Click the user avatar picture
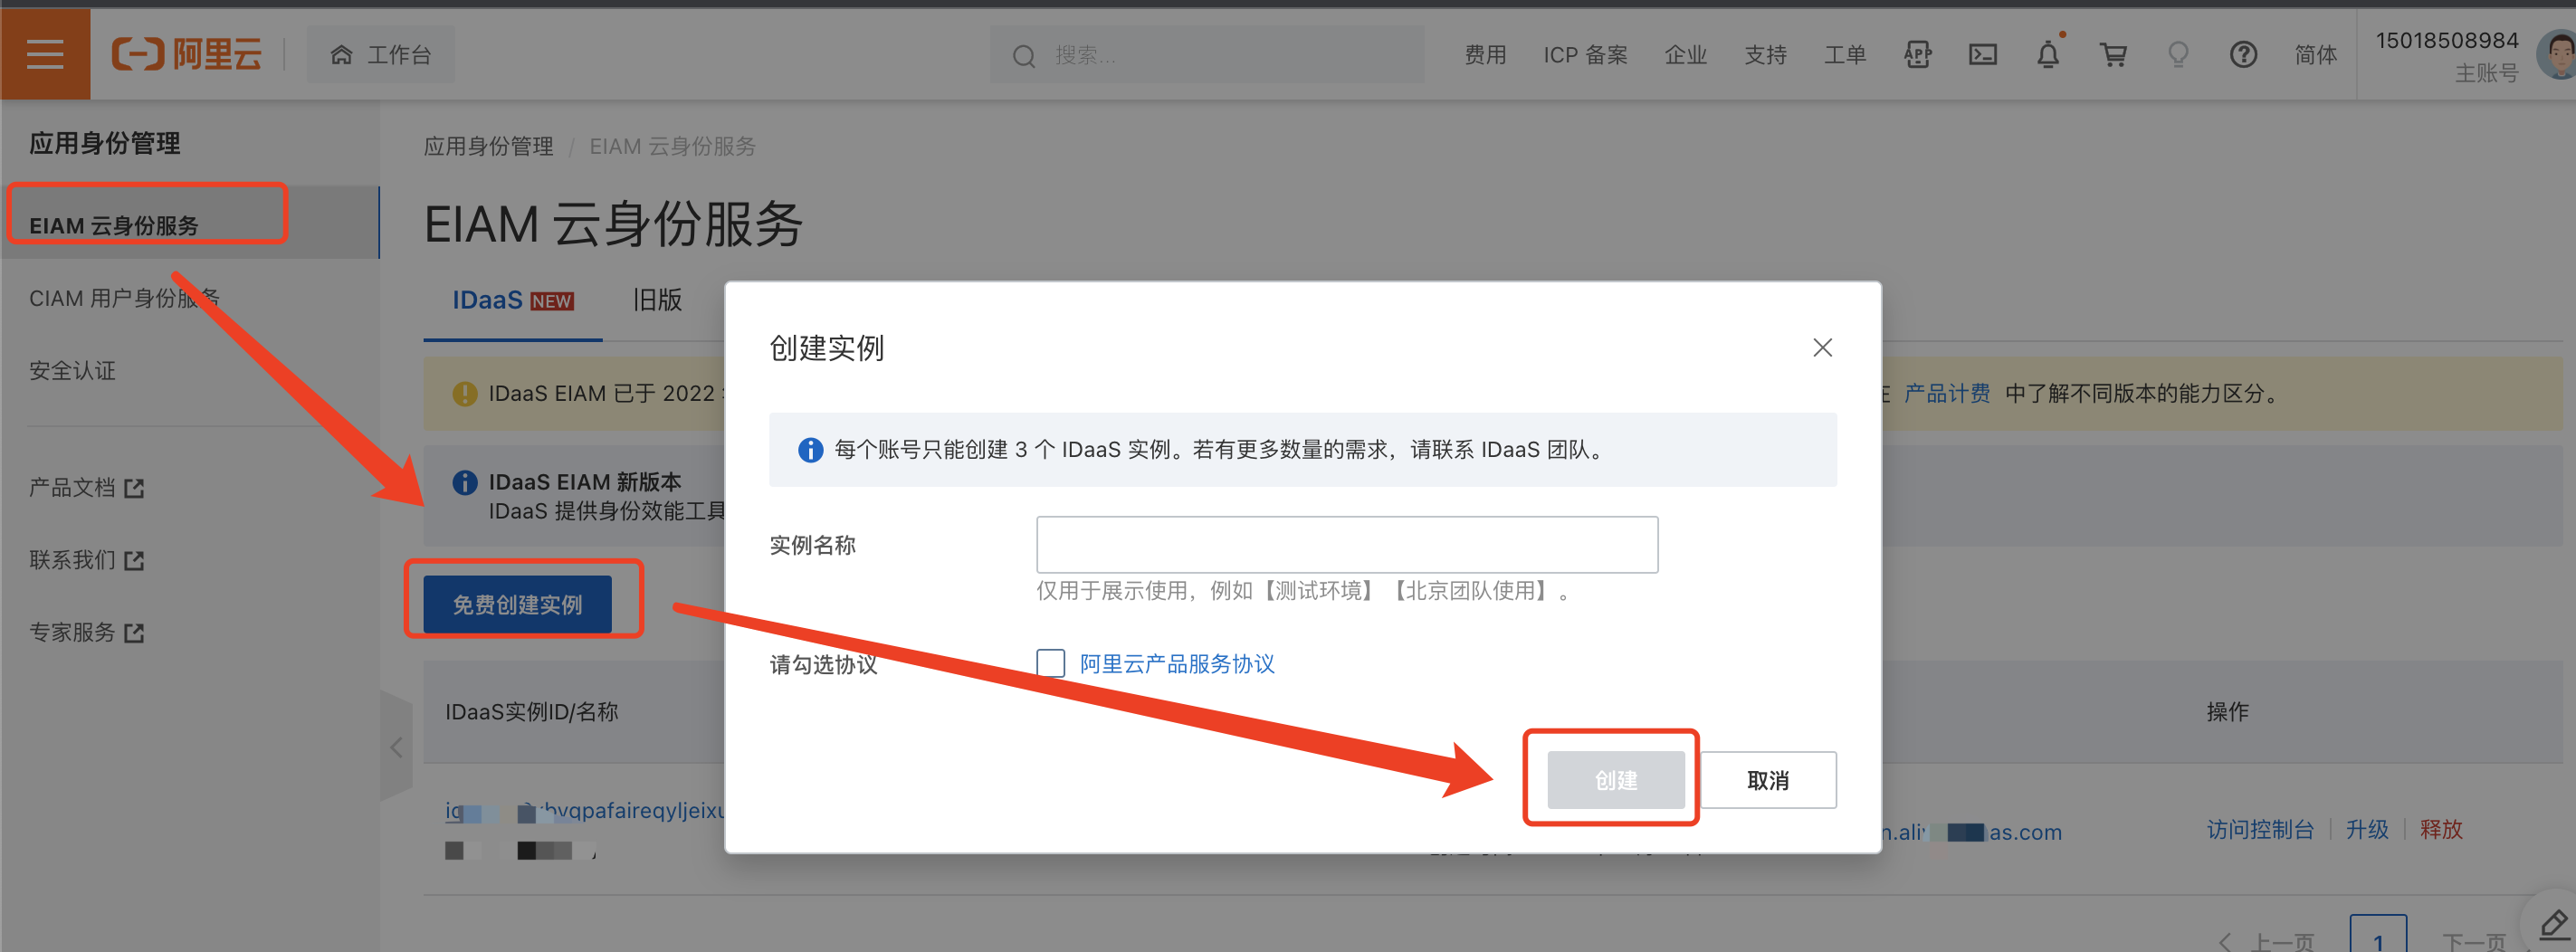 coord(2558,54)
